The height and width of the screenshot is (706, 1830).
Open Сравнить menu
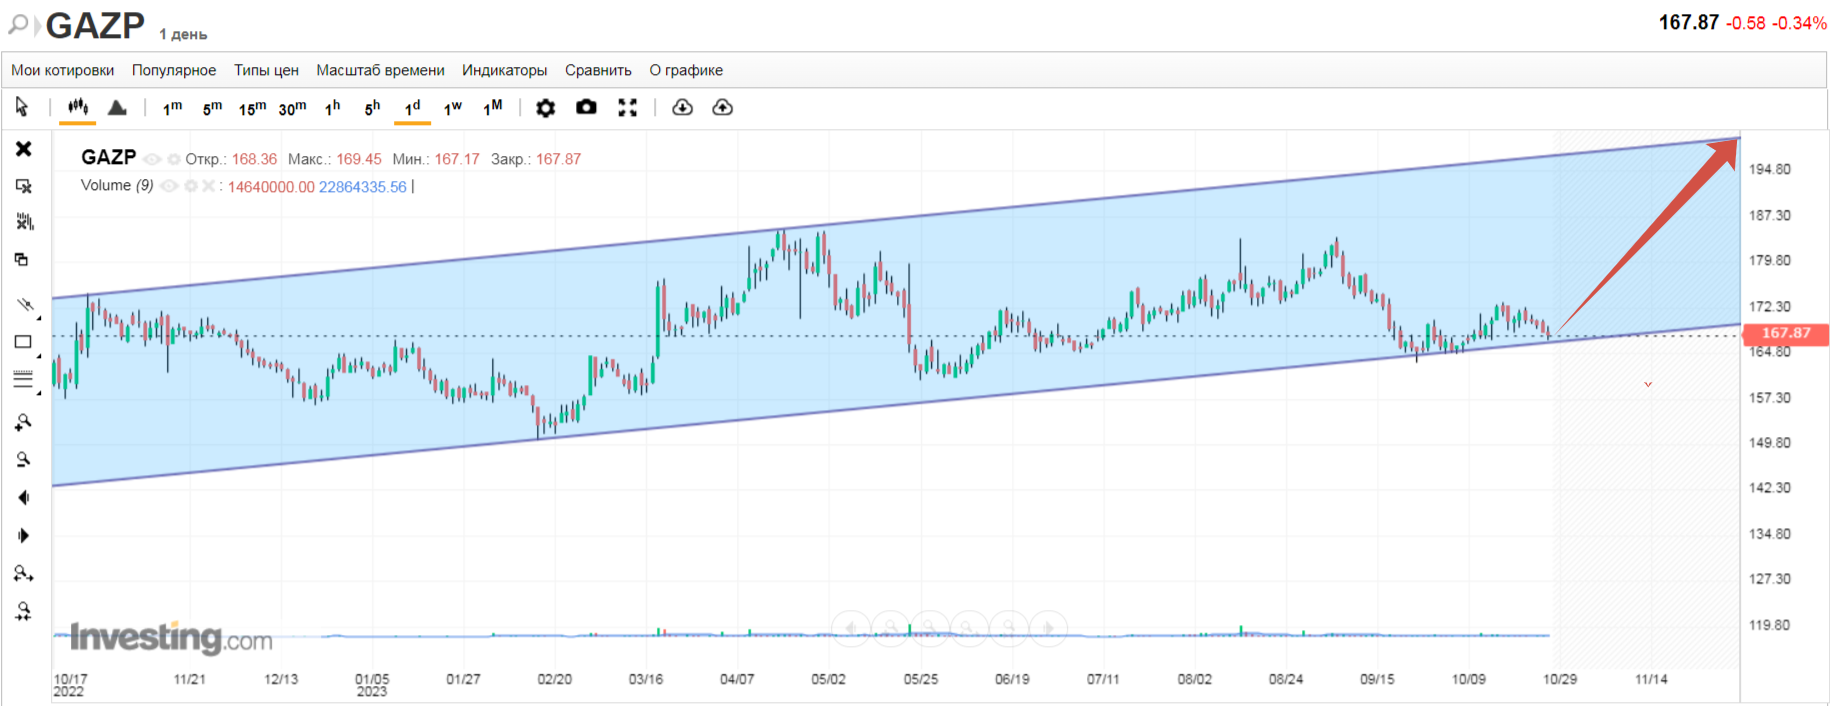(x=598, y=70)
